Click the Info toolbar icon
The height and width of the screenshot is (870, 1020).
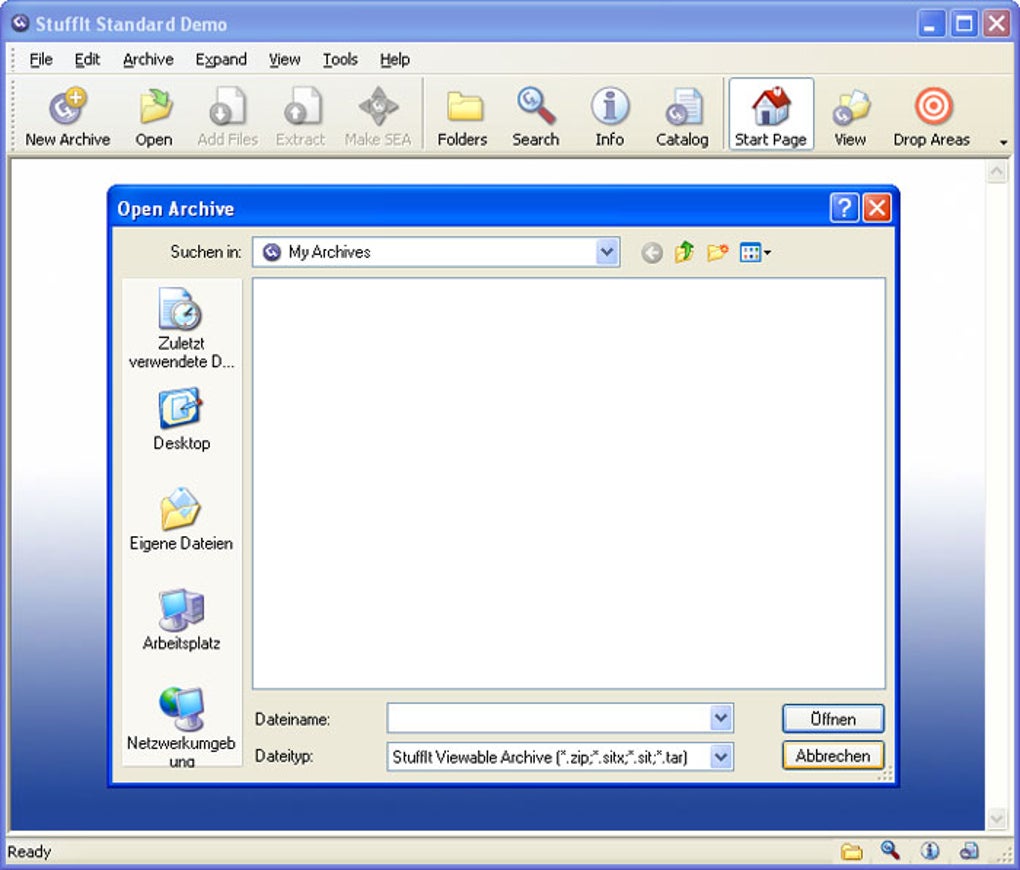pyautogui.click(x=610, y=116)
